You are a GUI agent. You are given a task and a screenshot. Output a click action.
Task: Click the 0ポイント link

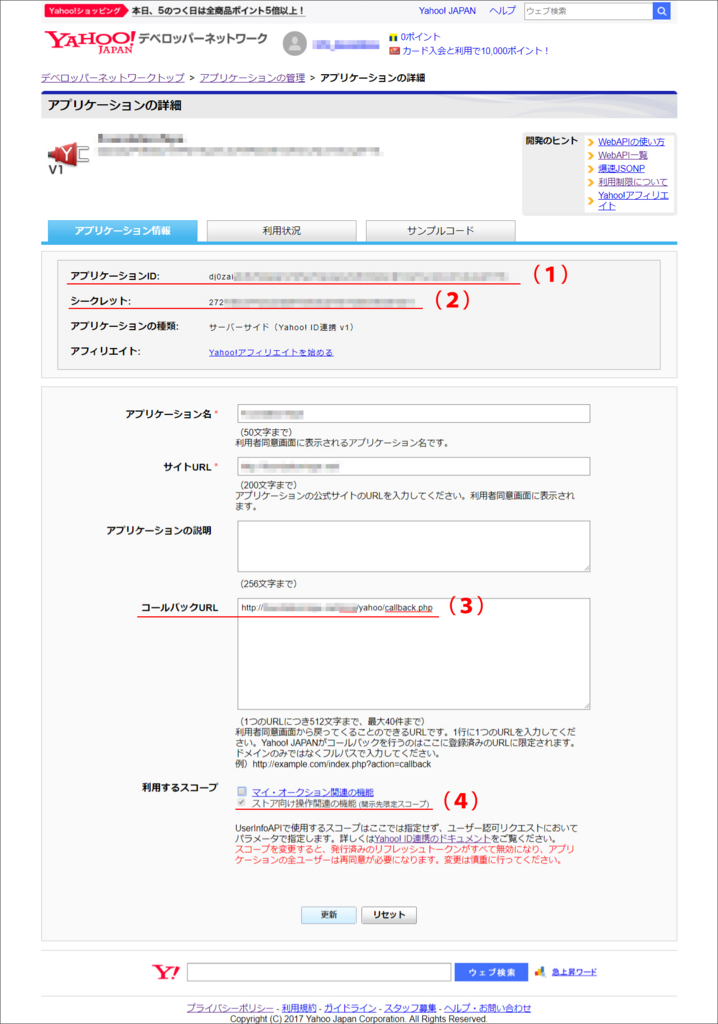(x=420, y=37)
